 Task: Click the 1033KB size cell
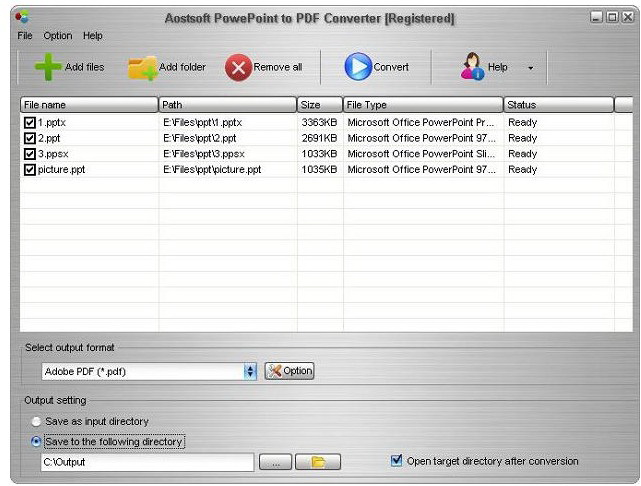(319, 154)
